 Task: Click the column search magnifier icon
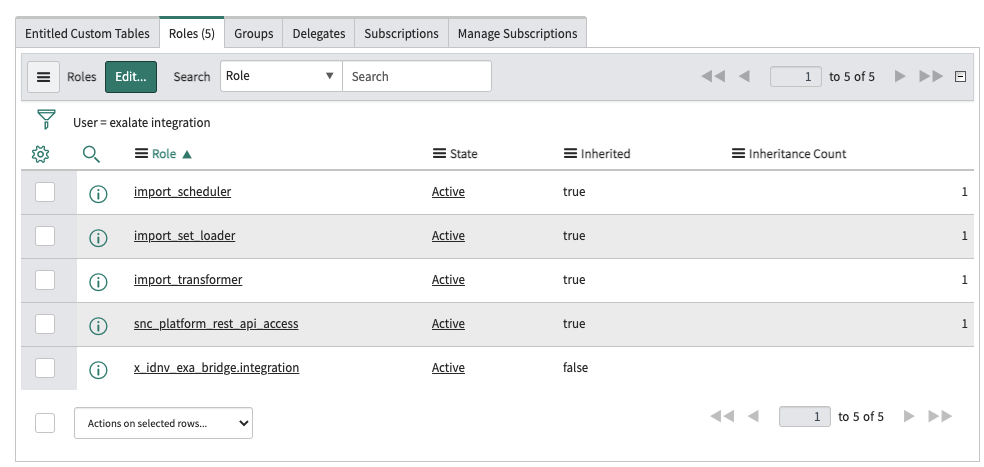coord(91,154)
